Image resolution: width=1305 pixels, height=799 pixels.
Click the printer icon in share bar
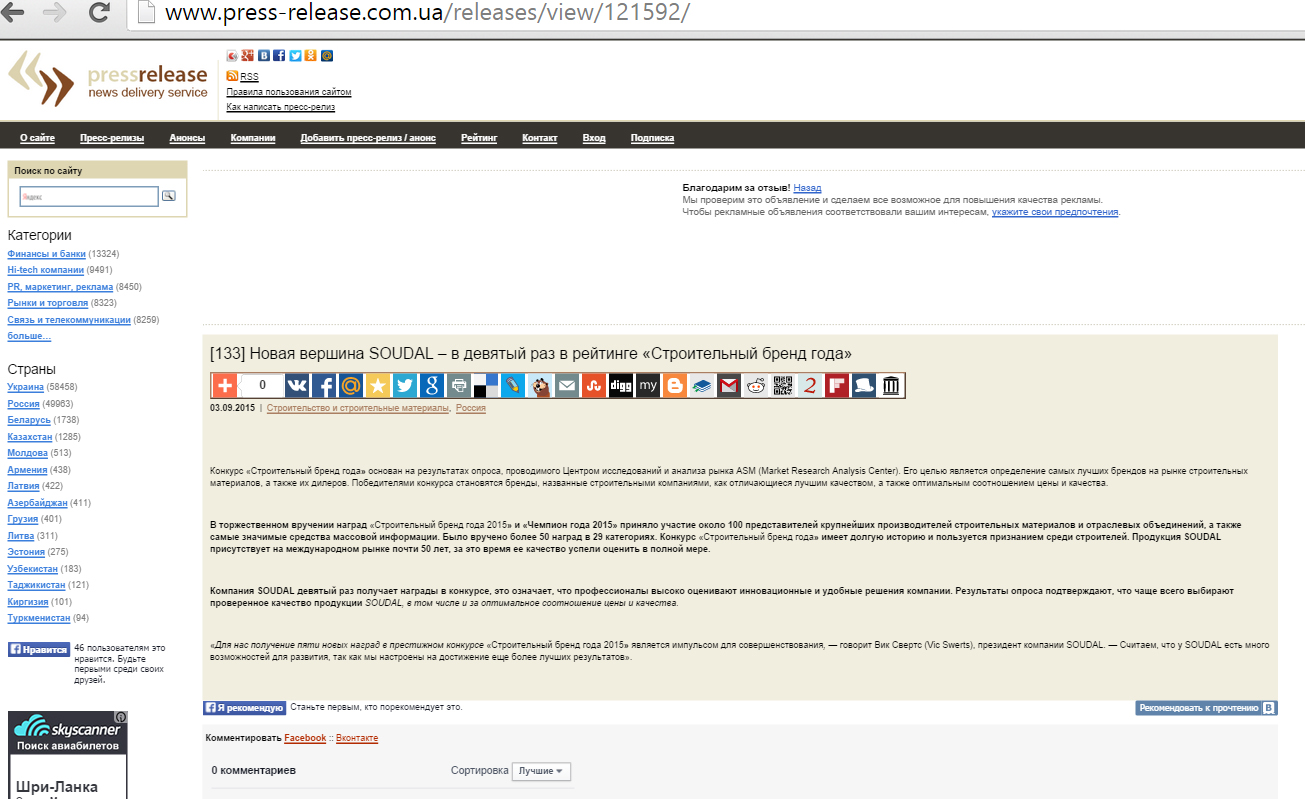click(459, 386)
